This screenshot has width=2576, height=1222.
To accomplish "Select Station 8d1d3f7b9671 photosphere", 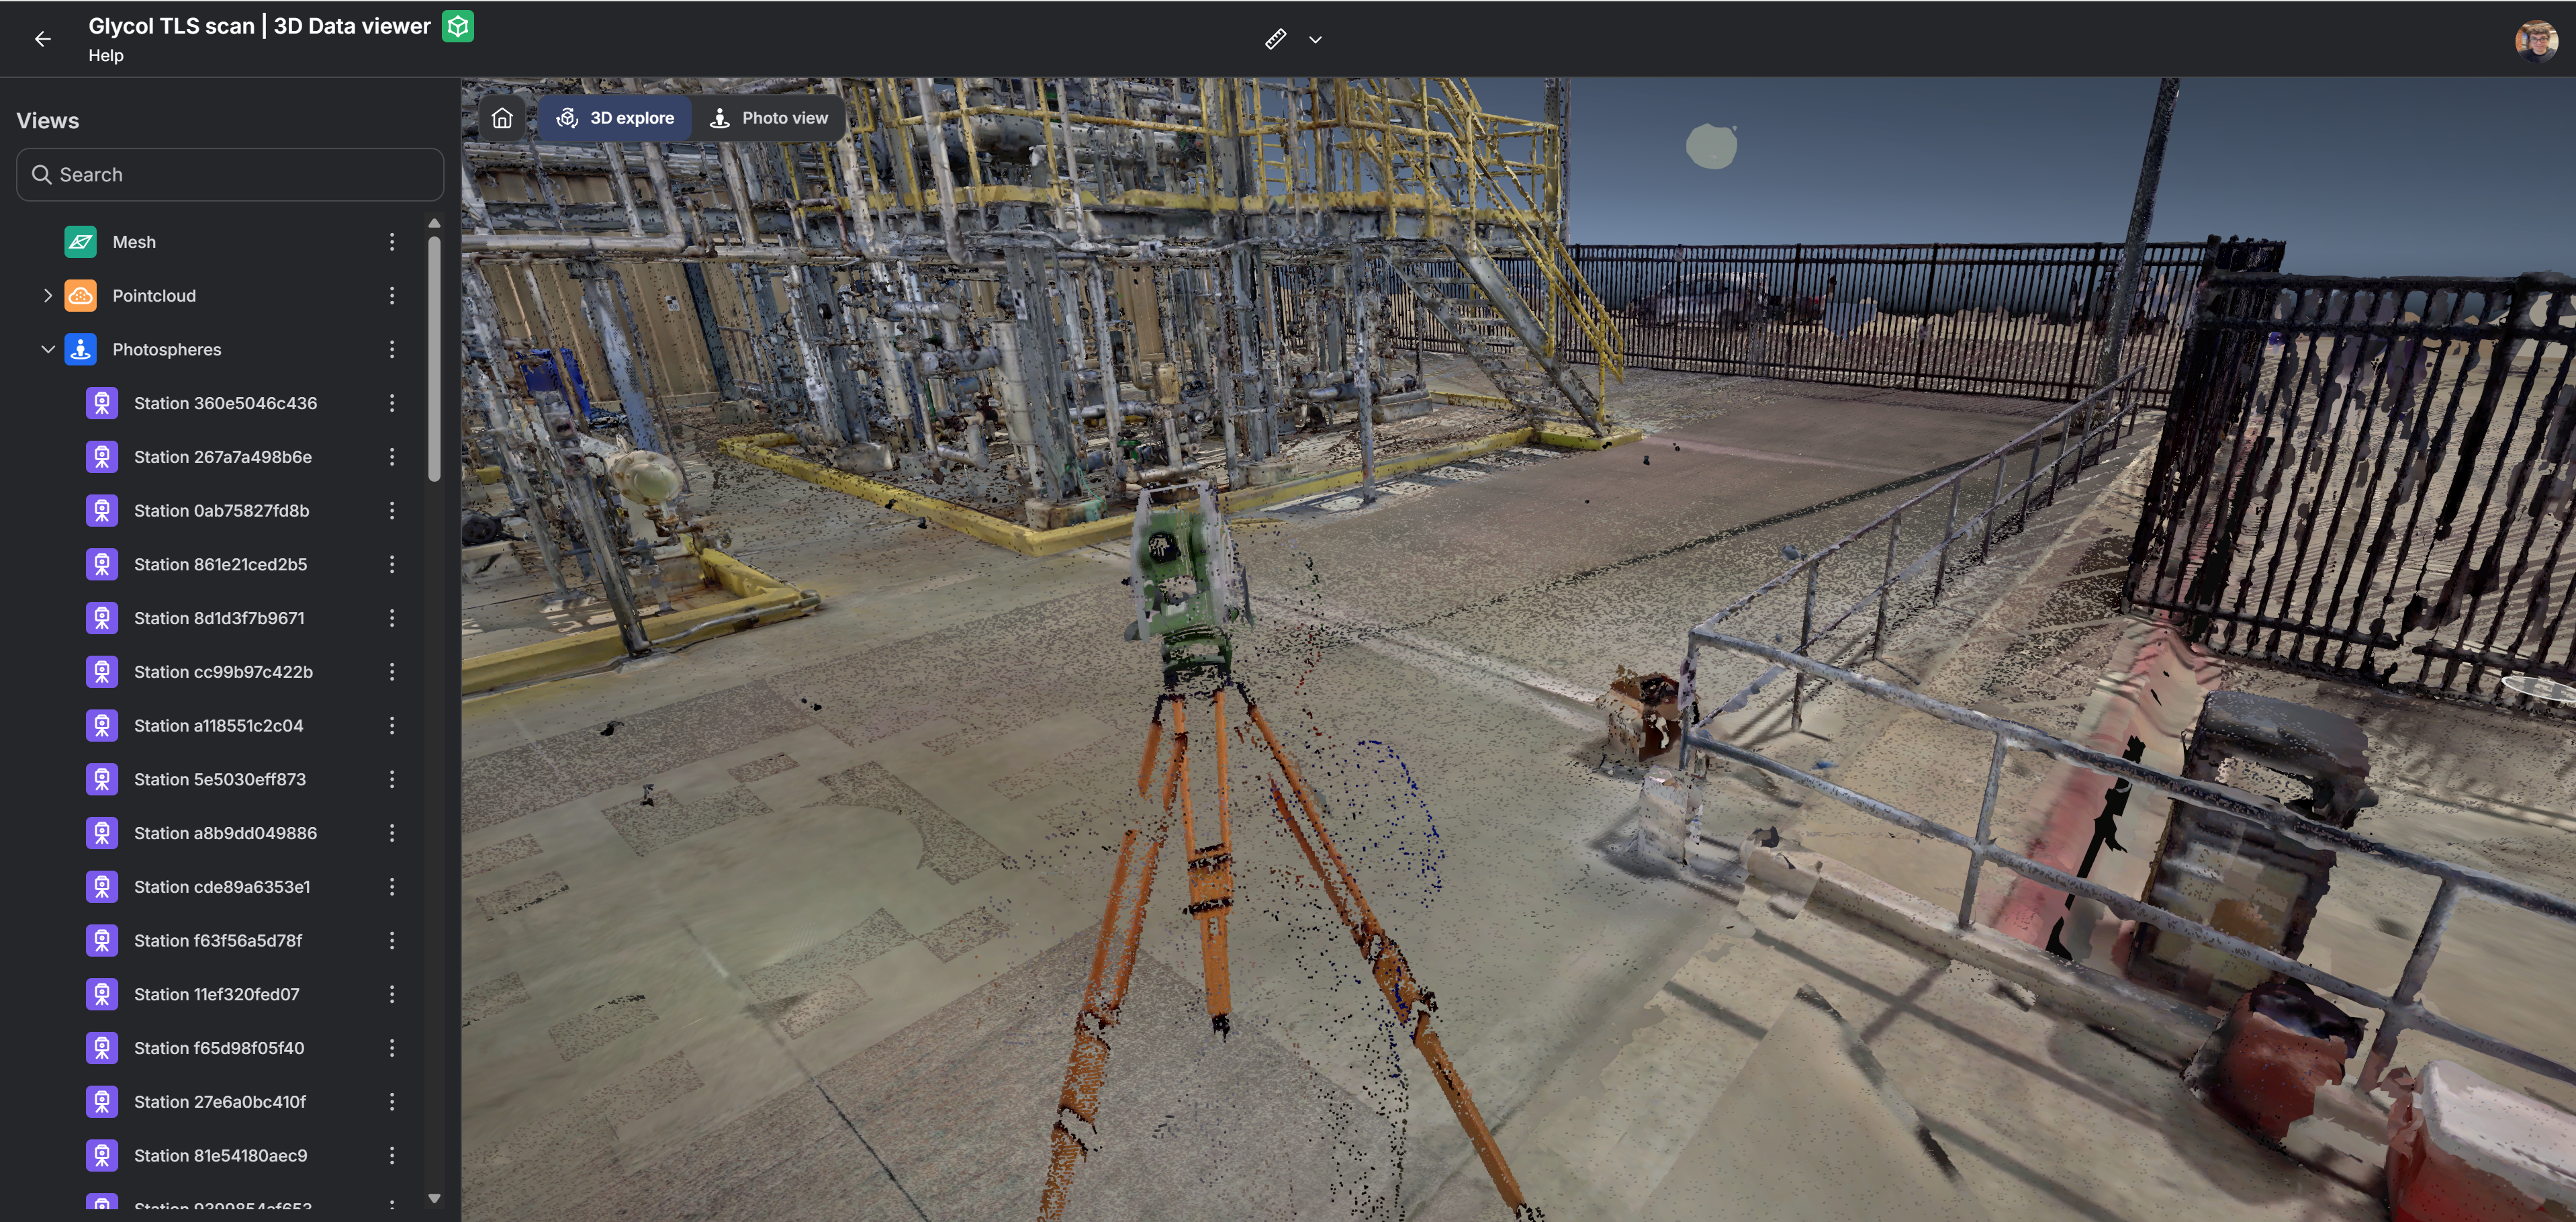I will coord(219,618).
